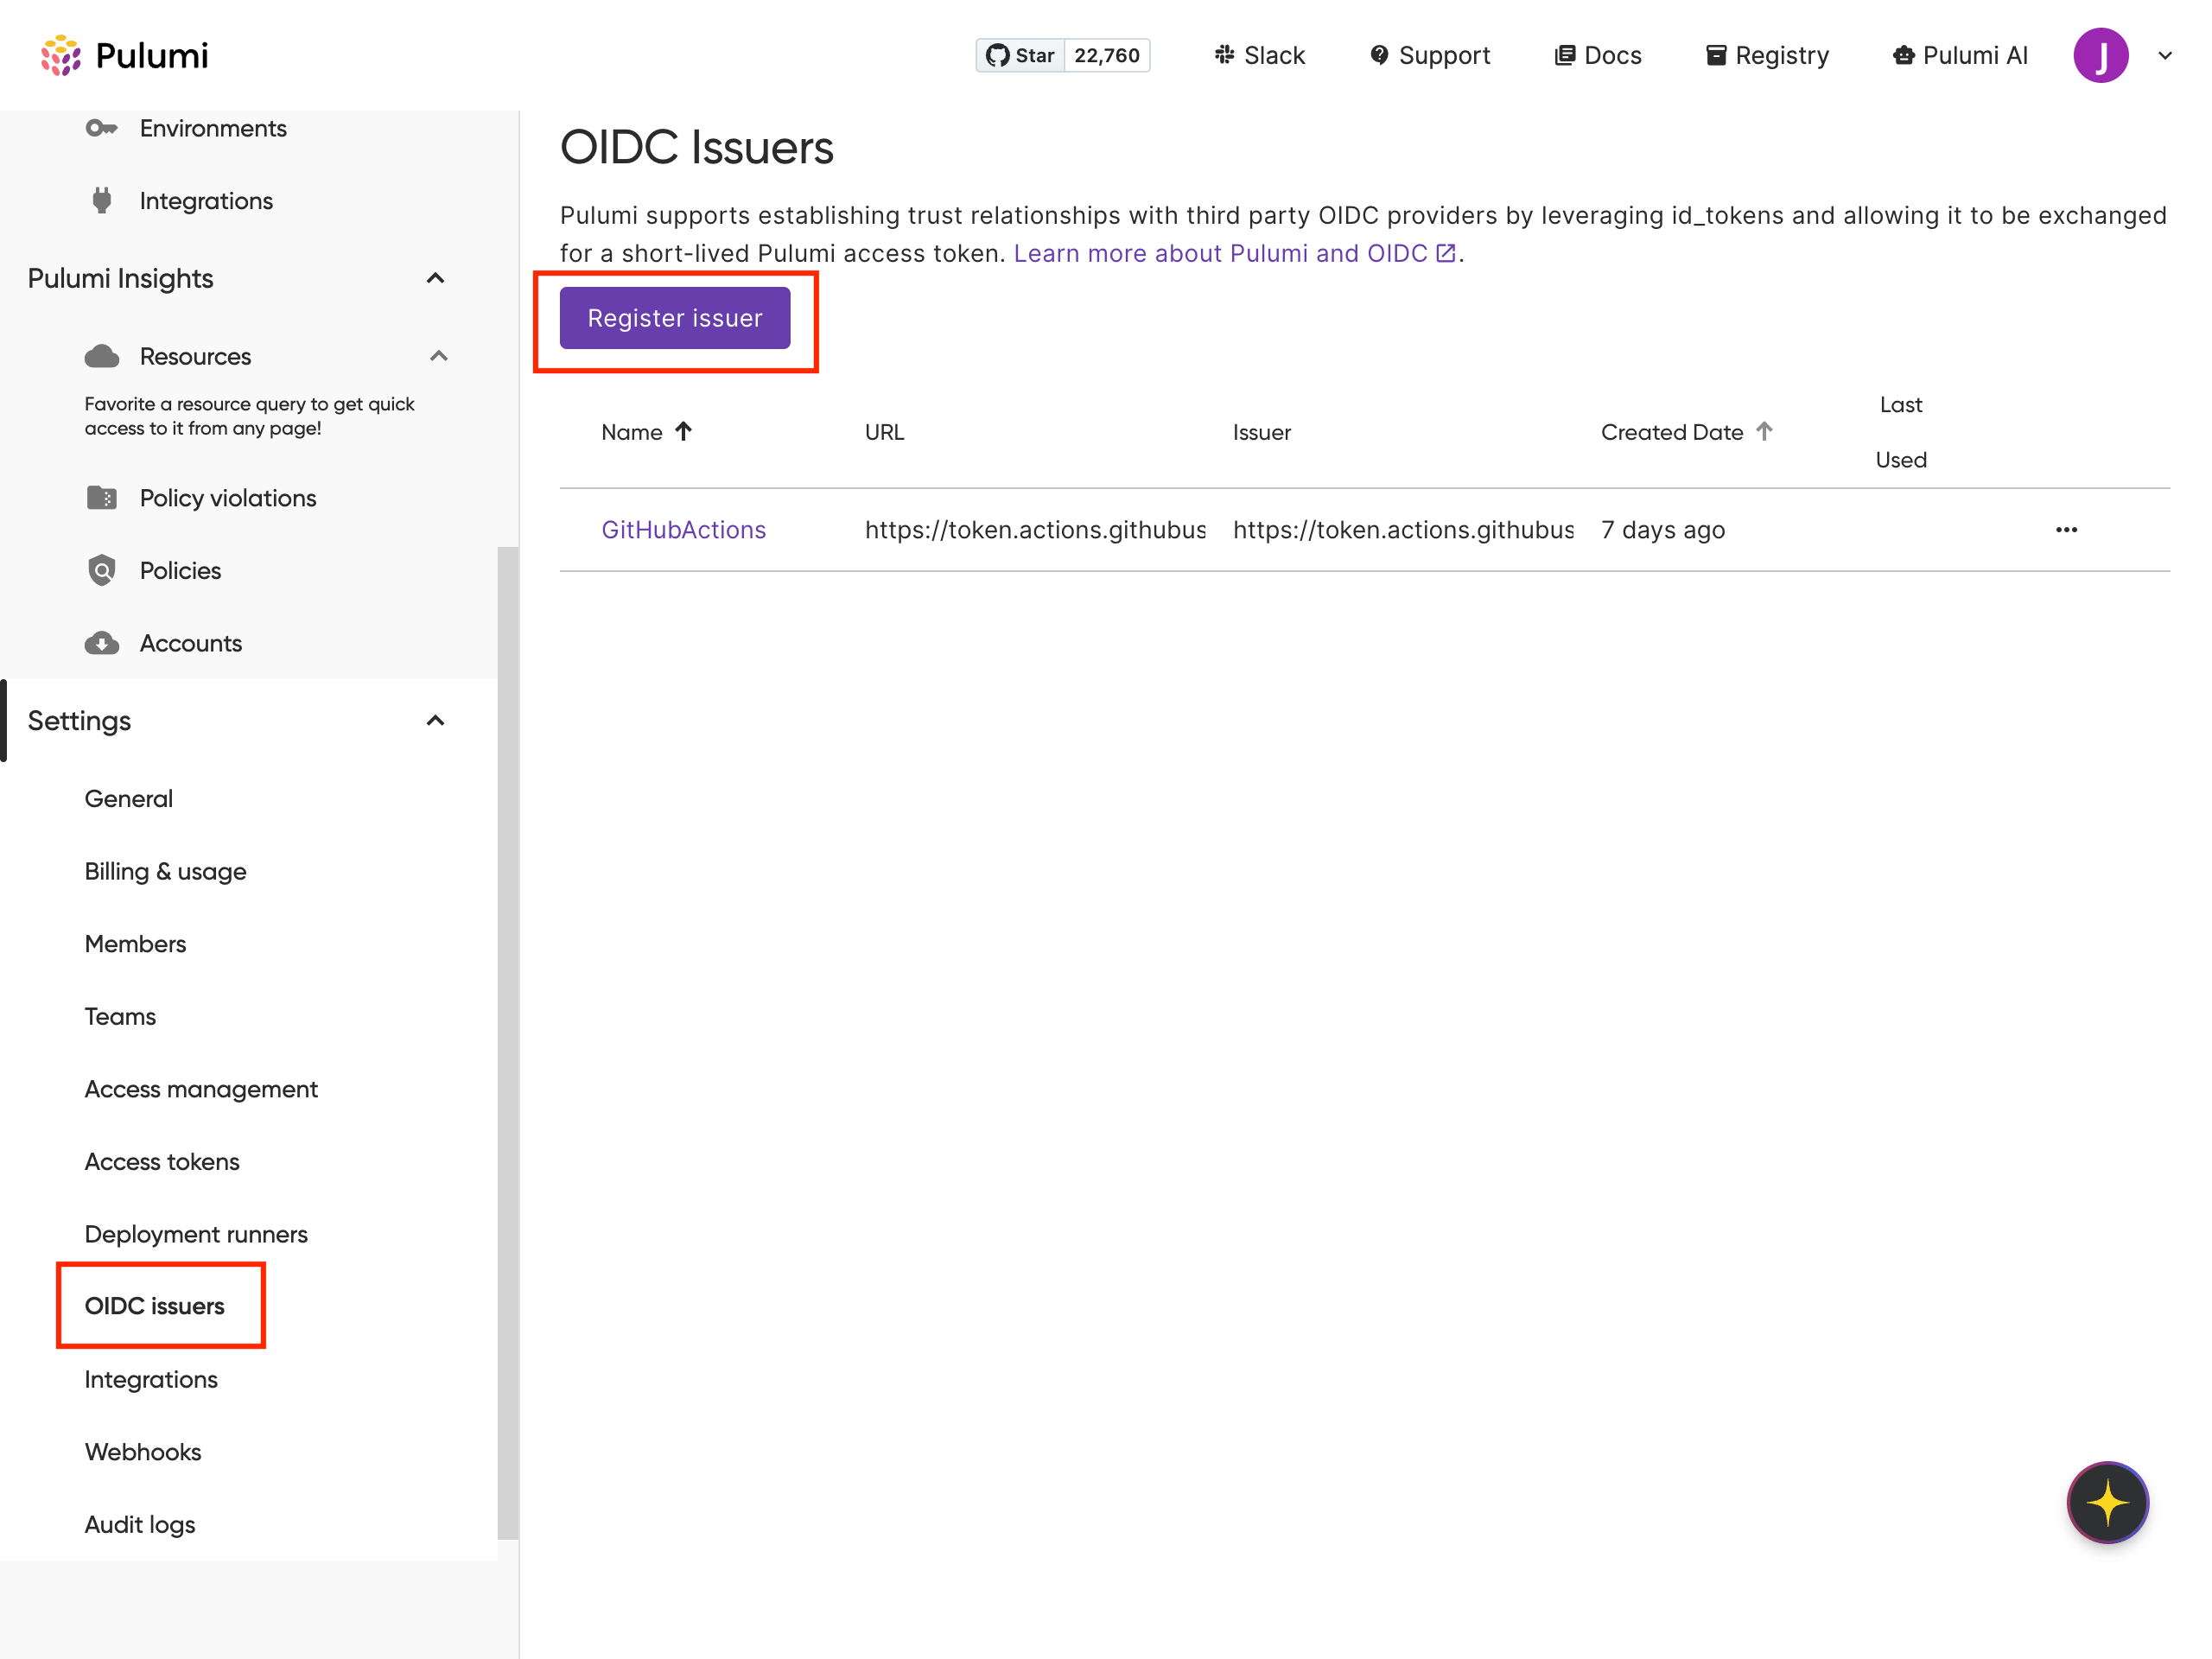Click the Resources cloud icon
The width and height of the screenshot is (2212, 1659).
point(101,356)
